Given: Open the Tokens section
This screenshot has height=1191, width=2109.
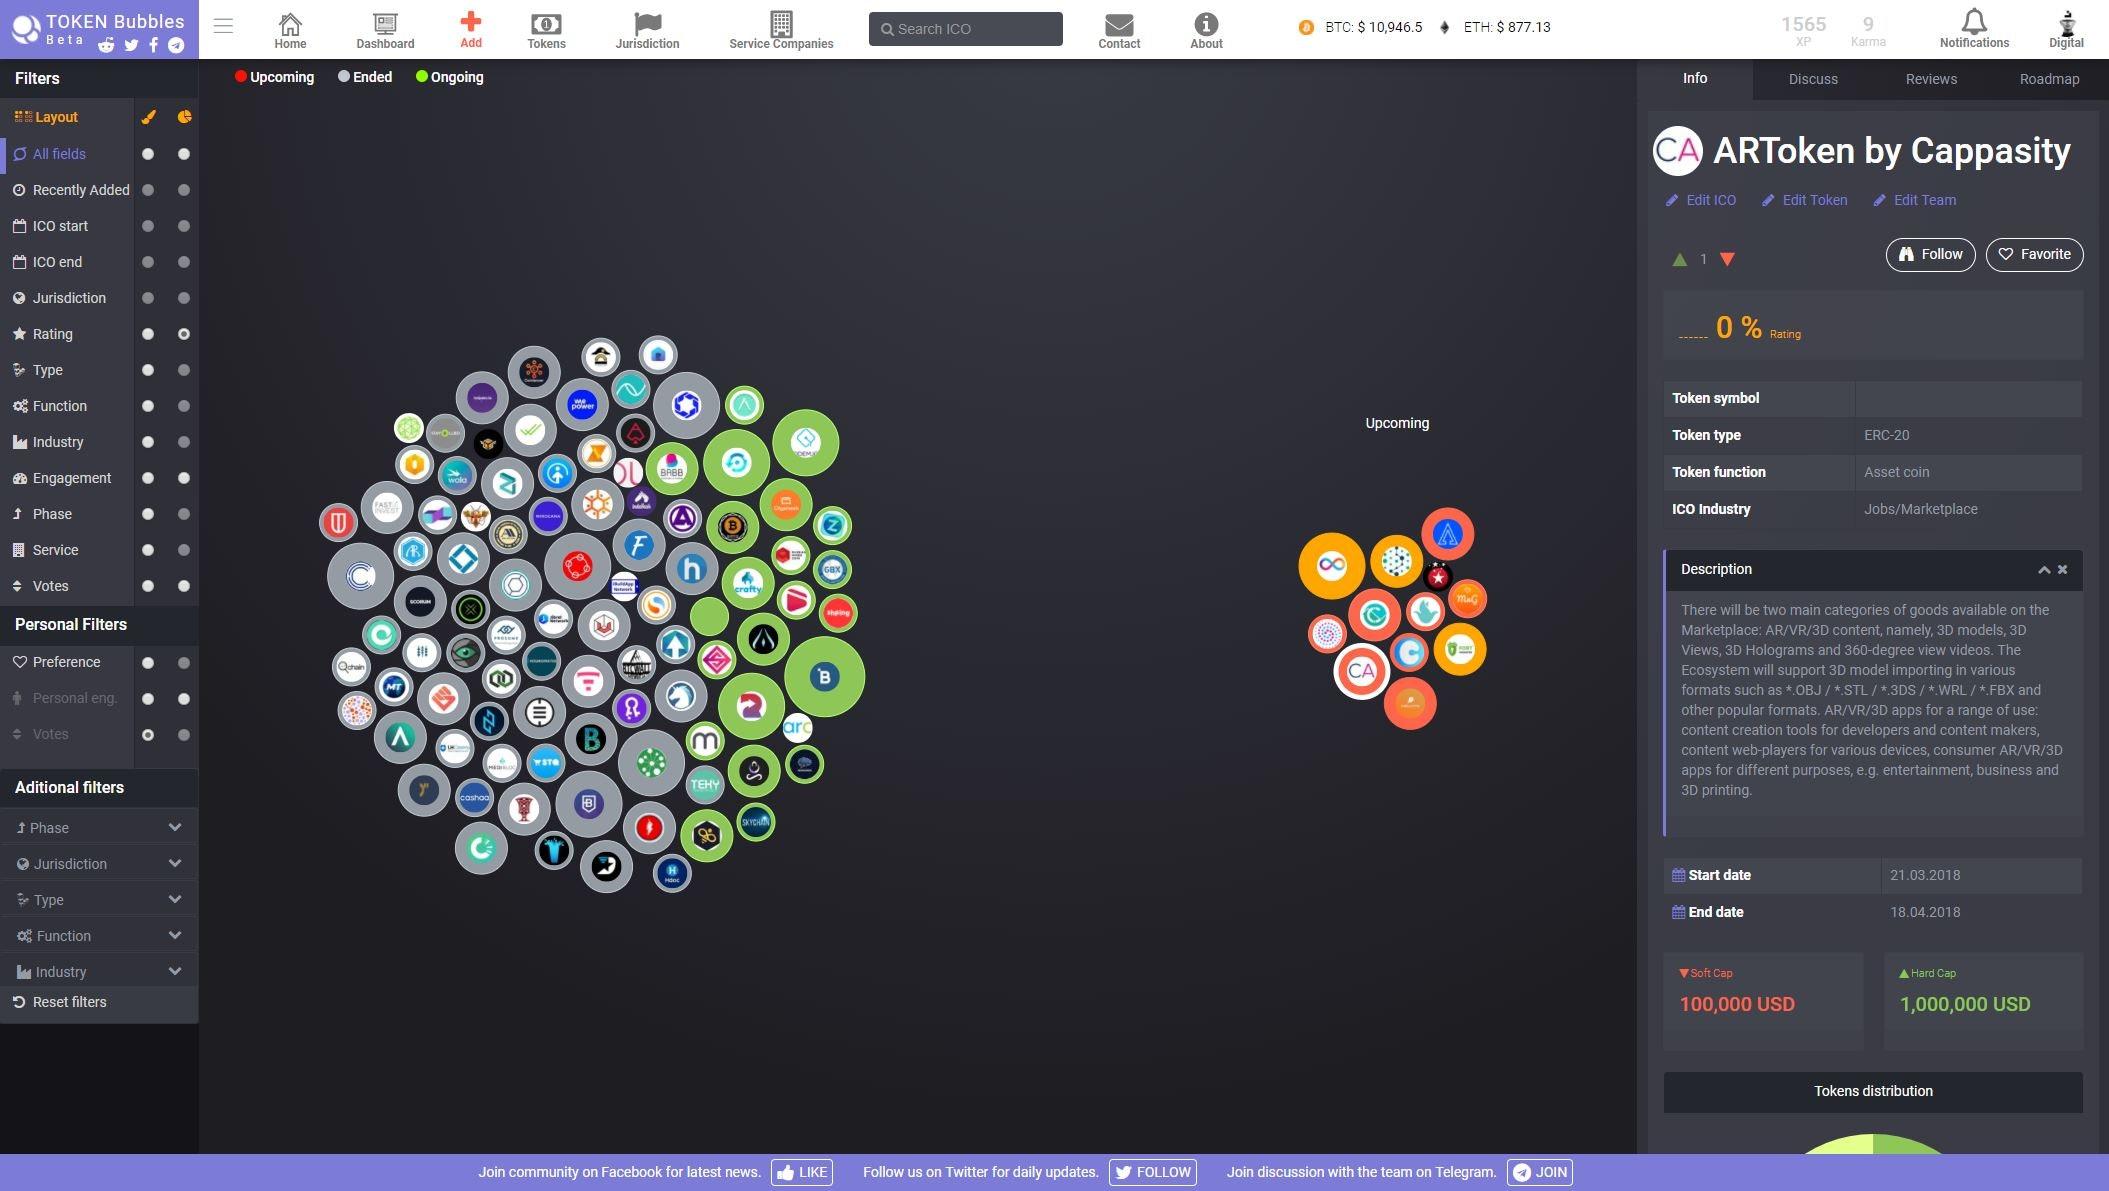Looking at the screenshot, I should pos(546,30).
